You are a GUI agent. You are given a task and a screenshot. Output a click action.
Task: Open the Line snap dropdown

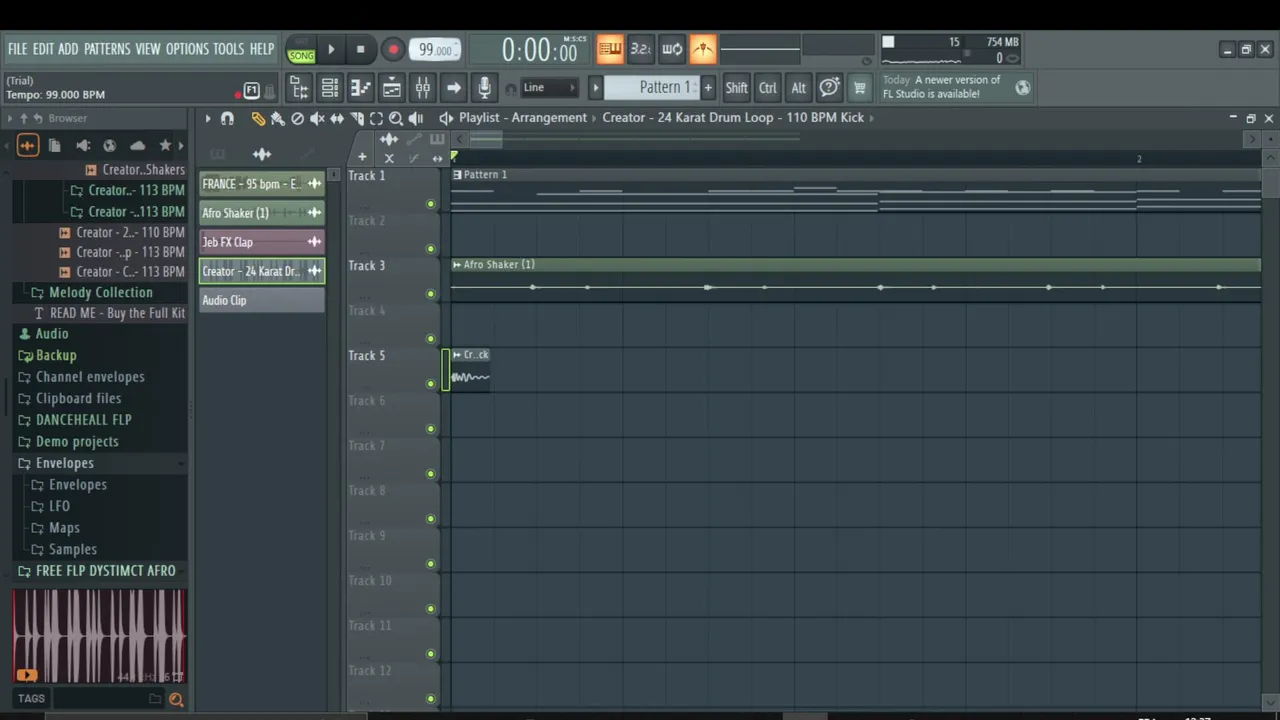(x=549, y=88)
